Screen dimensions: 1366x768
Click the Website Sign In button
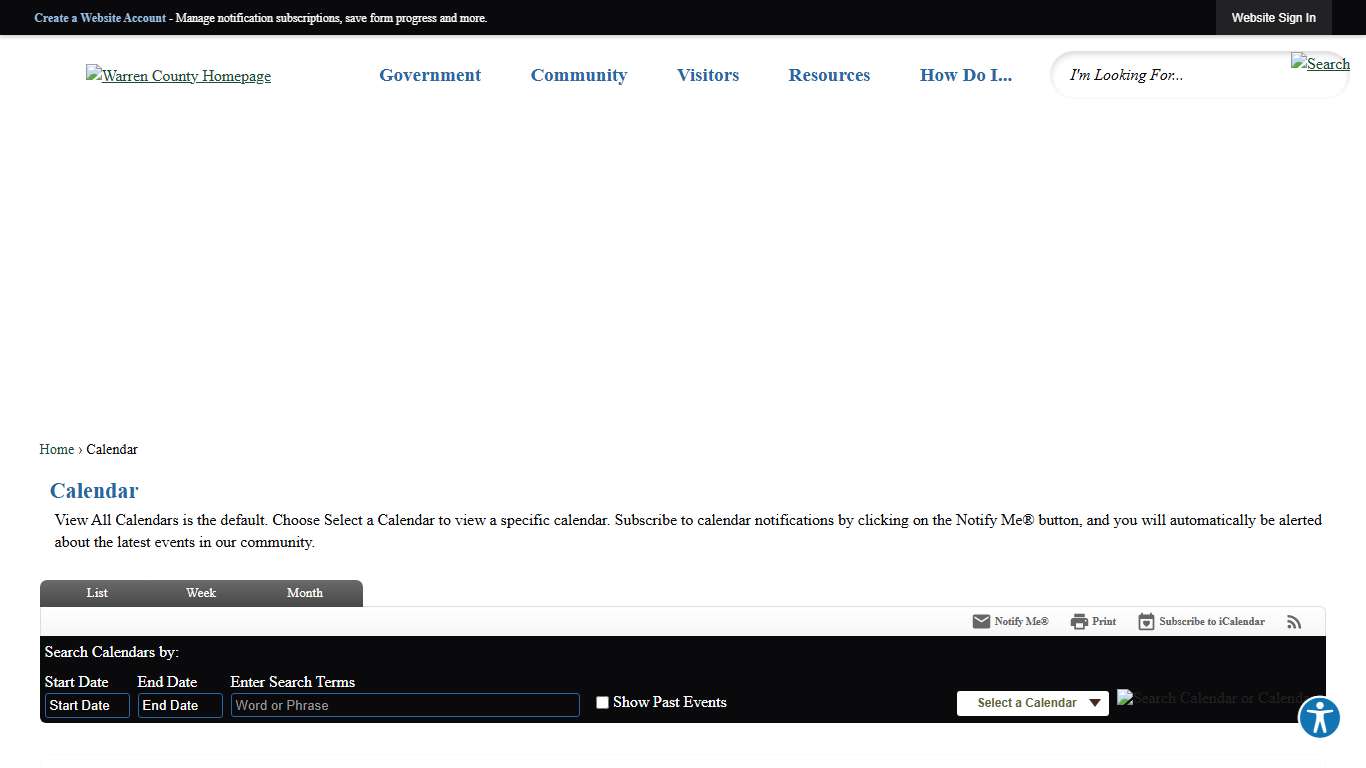1273,18
